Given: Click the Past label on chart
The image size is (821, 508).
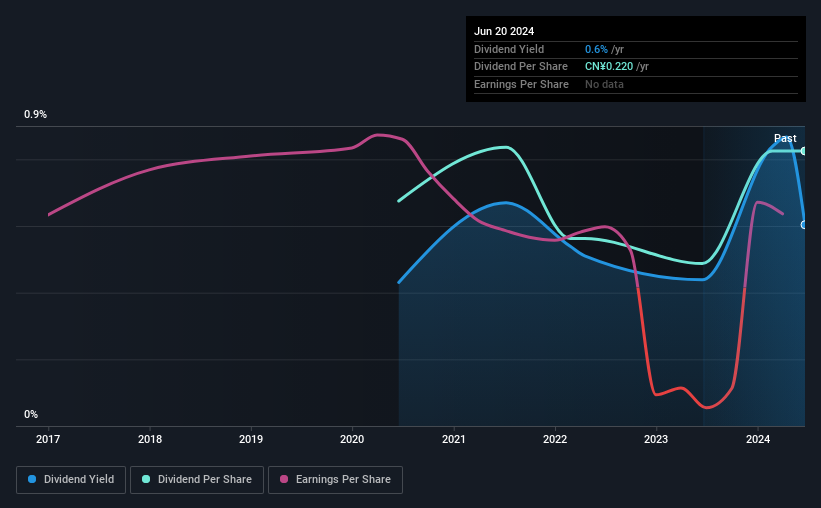Looking at the screenshot, I should coord(785,138).
